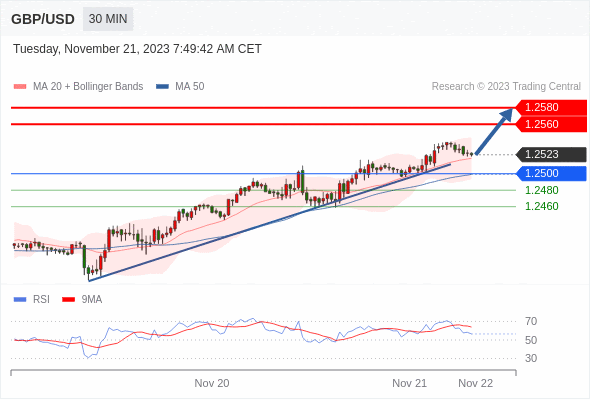This screenshot has height=400, width=590.
Task: Click the 9MA legend red swatch
Action: [68, 300]
